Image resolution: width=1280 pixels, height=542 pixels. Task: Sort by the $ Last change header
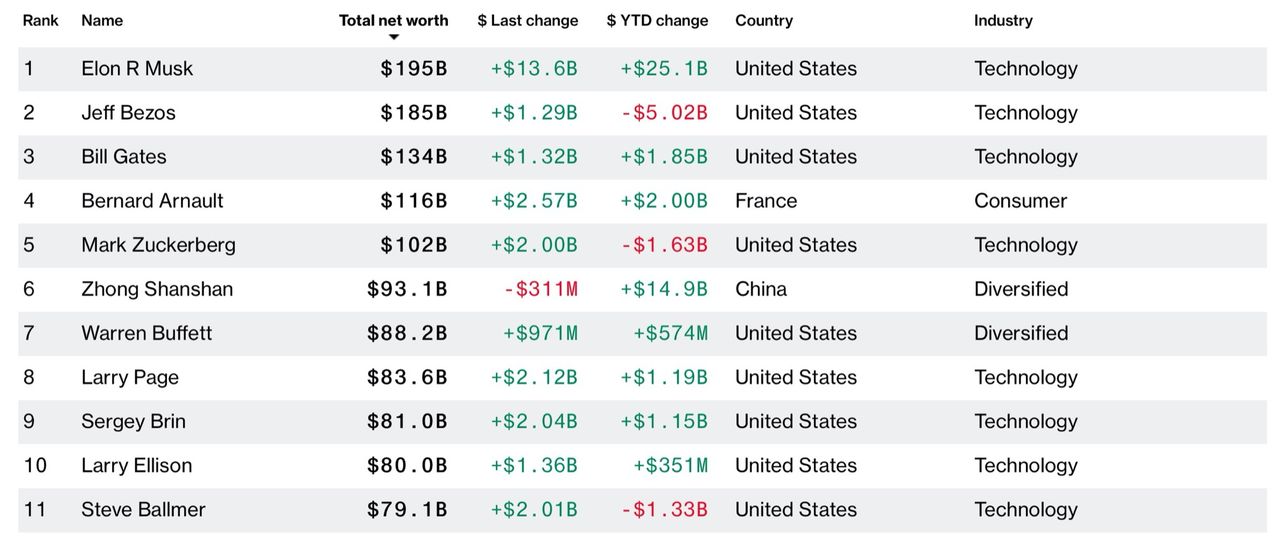coord(527,20)
